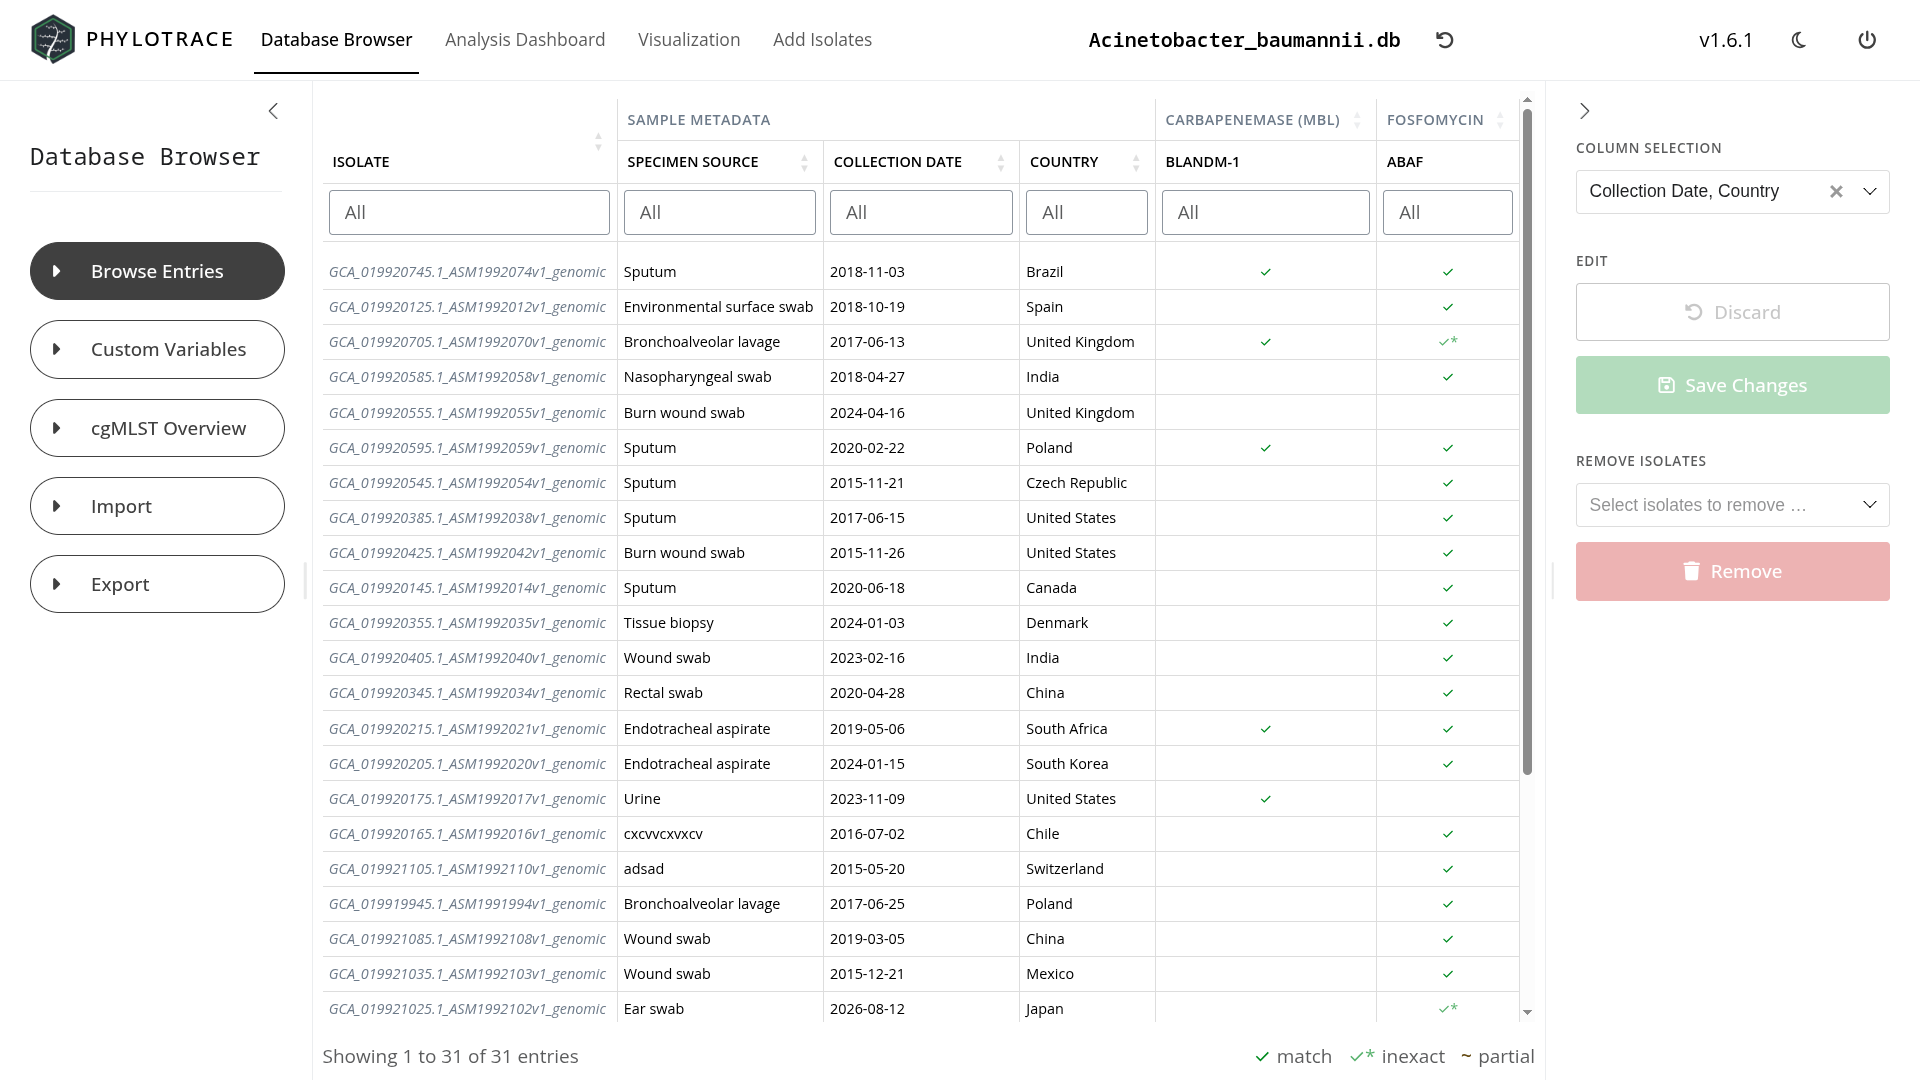Screen dimensions: 1920x1080
Task: Select isolate GCA_019920555.1_ASM1992055v1_genomic
Action: click(467, 413)
